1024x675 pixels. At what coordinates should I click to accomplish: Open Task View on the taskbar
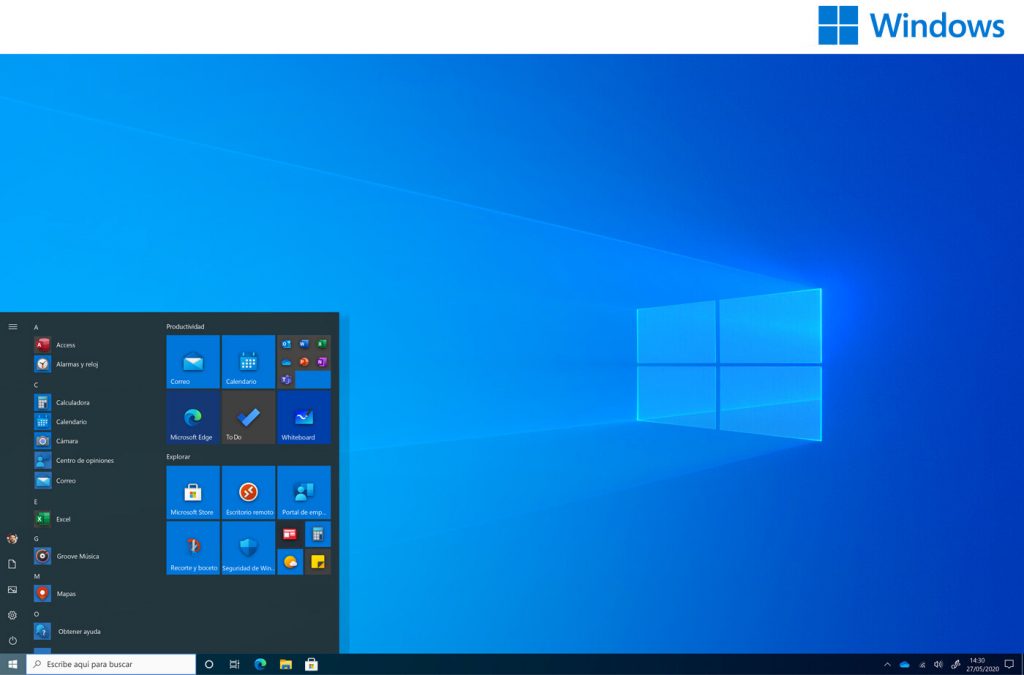point(234,665)
